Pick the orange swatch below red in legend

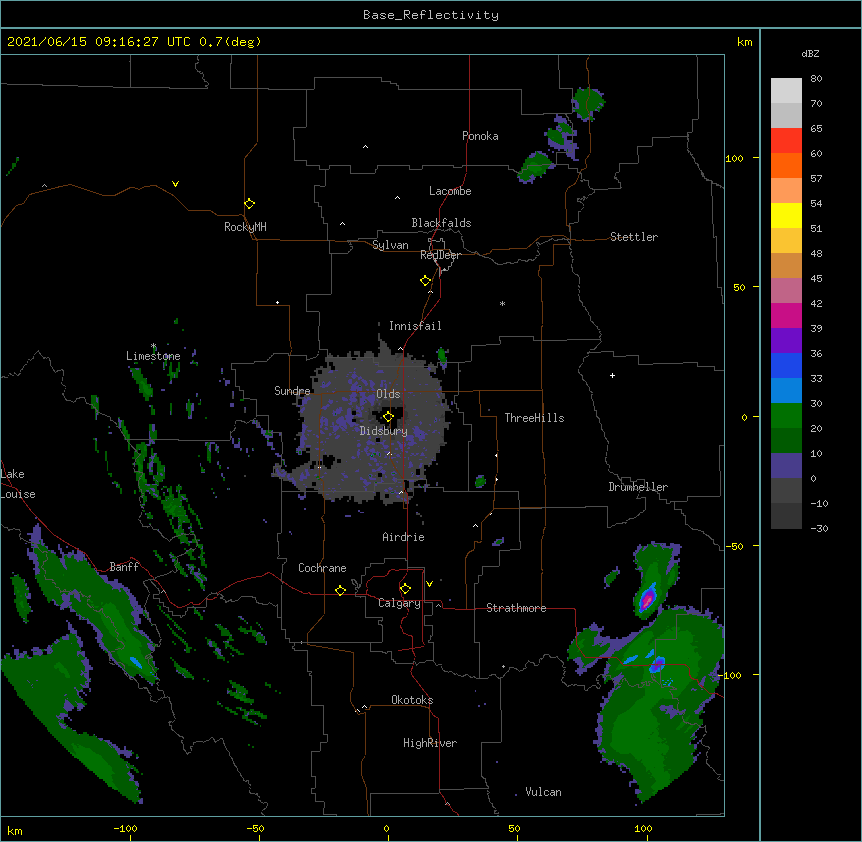tap(786, 165)
